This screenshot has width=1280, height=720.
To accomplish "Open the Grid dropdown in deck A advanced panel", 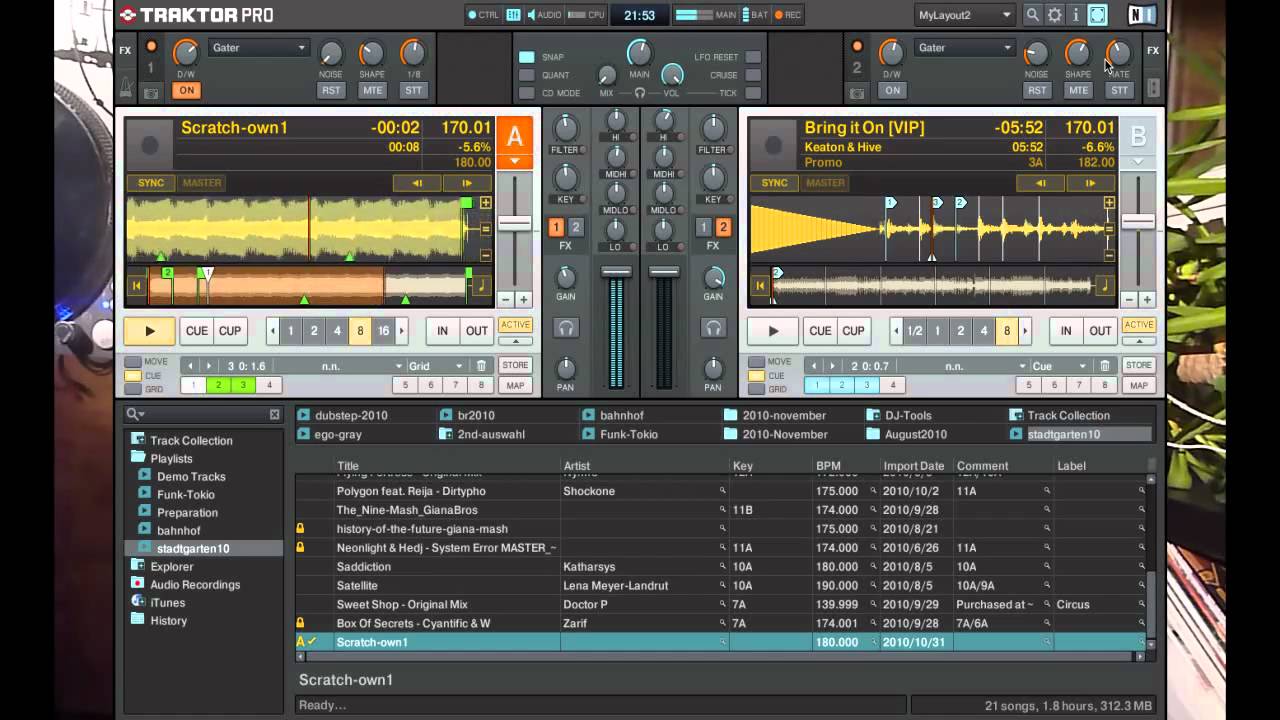I will 434,365.
